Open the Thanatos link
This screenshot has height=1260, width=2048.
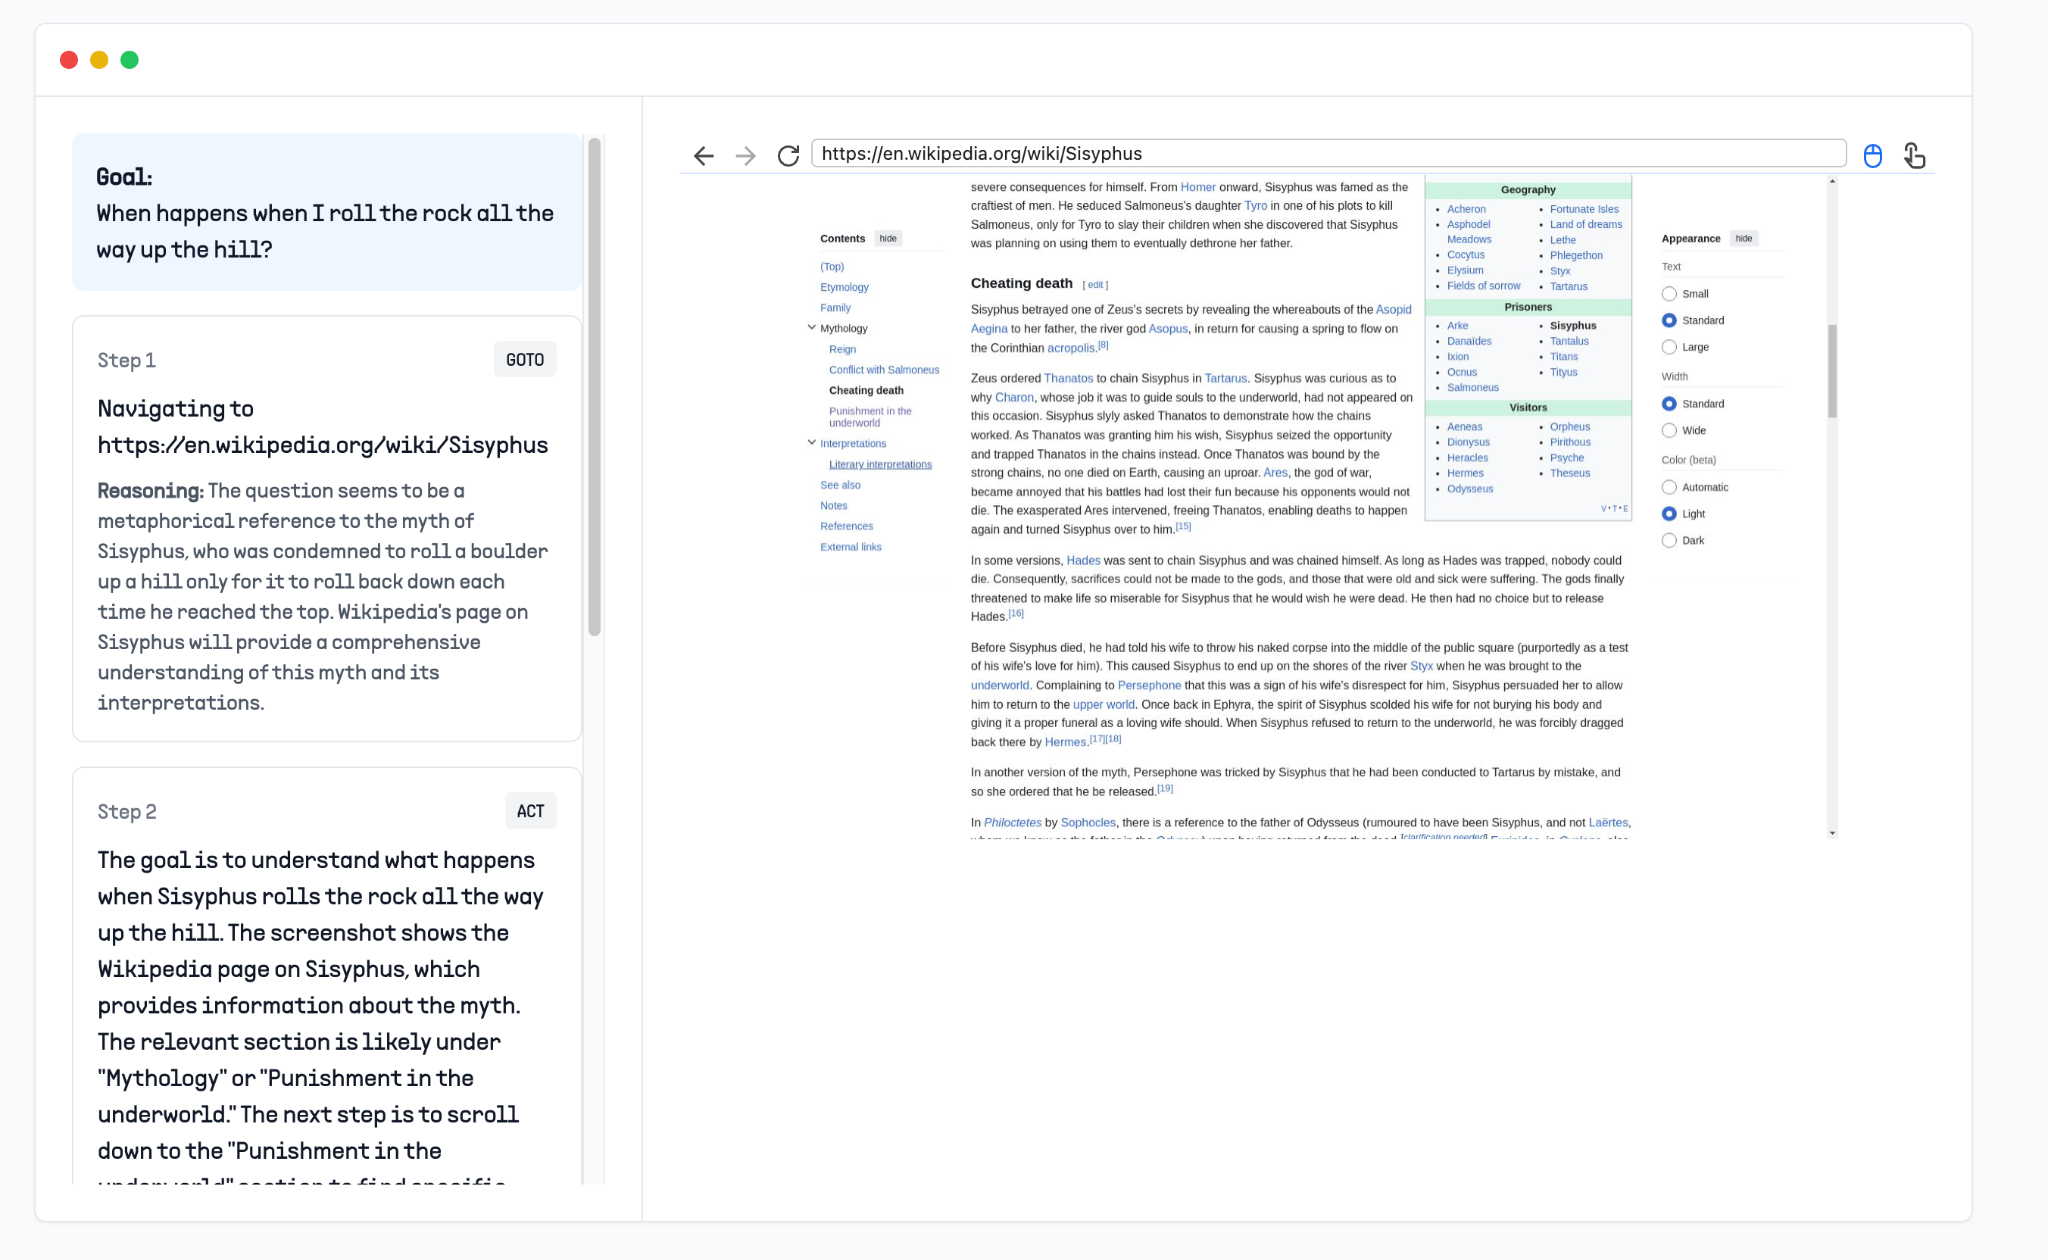click(x=1068, y=378)
